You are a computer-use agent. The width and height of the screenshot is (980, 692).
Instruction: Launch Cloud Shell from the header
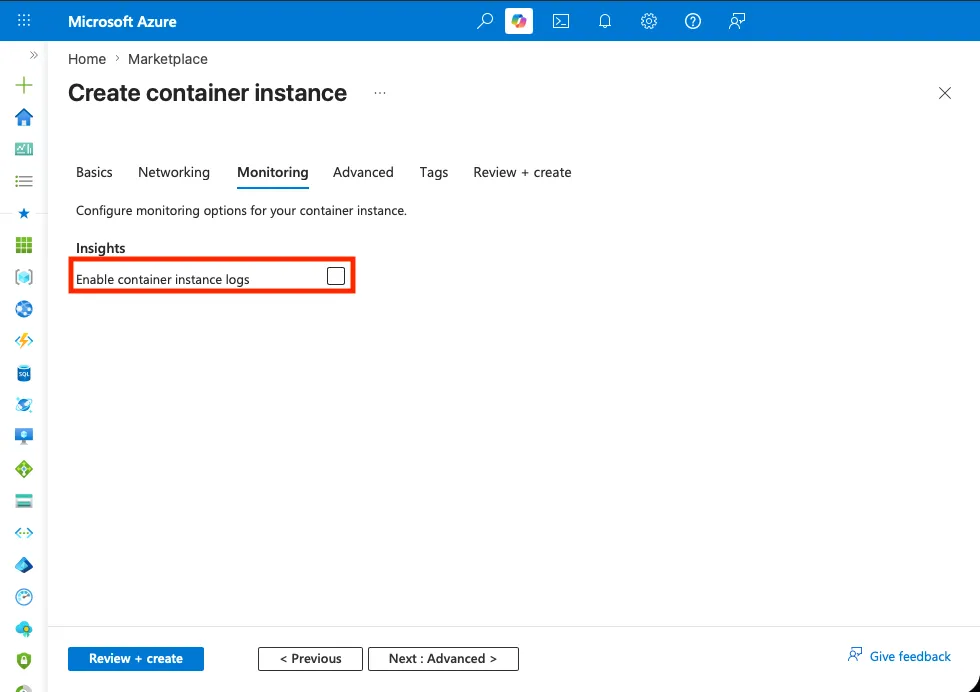(561, 21)
